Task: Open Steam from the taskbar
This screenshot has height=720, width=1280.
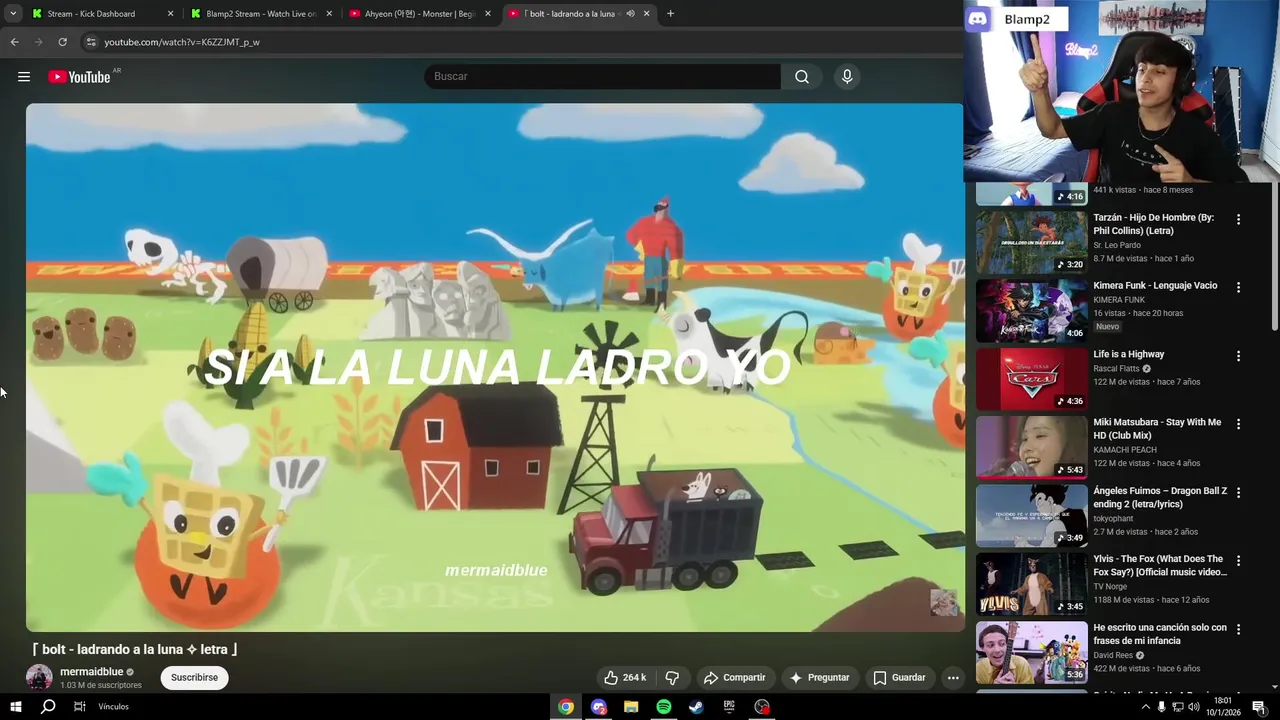Action: tap(696, 707)
